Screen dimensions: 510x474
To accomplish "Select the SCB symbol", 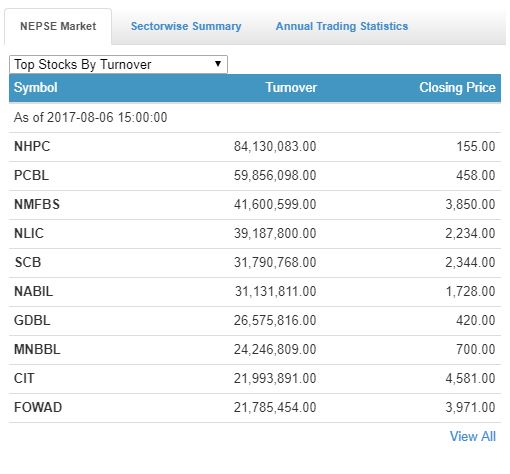I will tap(28, 262).
